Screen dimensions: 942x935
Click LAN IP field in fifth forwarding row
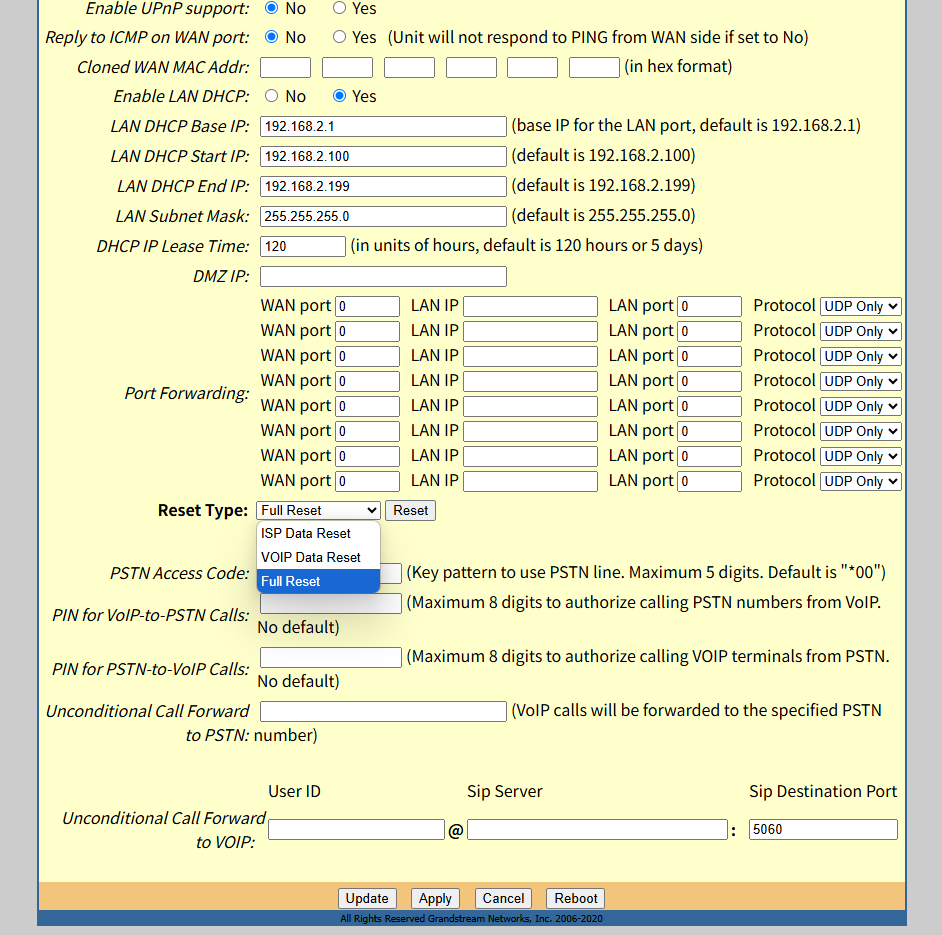point(530,406)
